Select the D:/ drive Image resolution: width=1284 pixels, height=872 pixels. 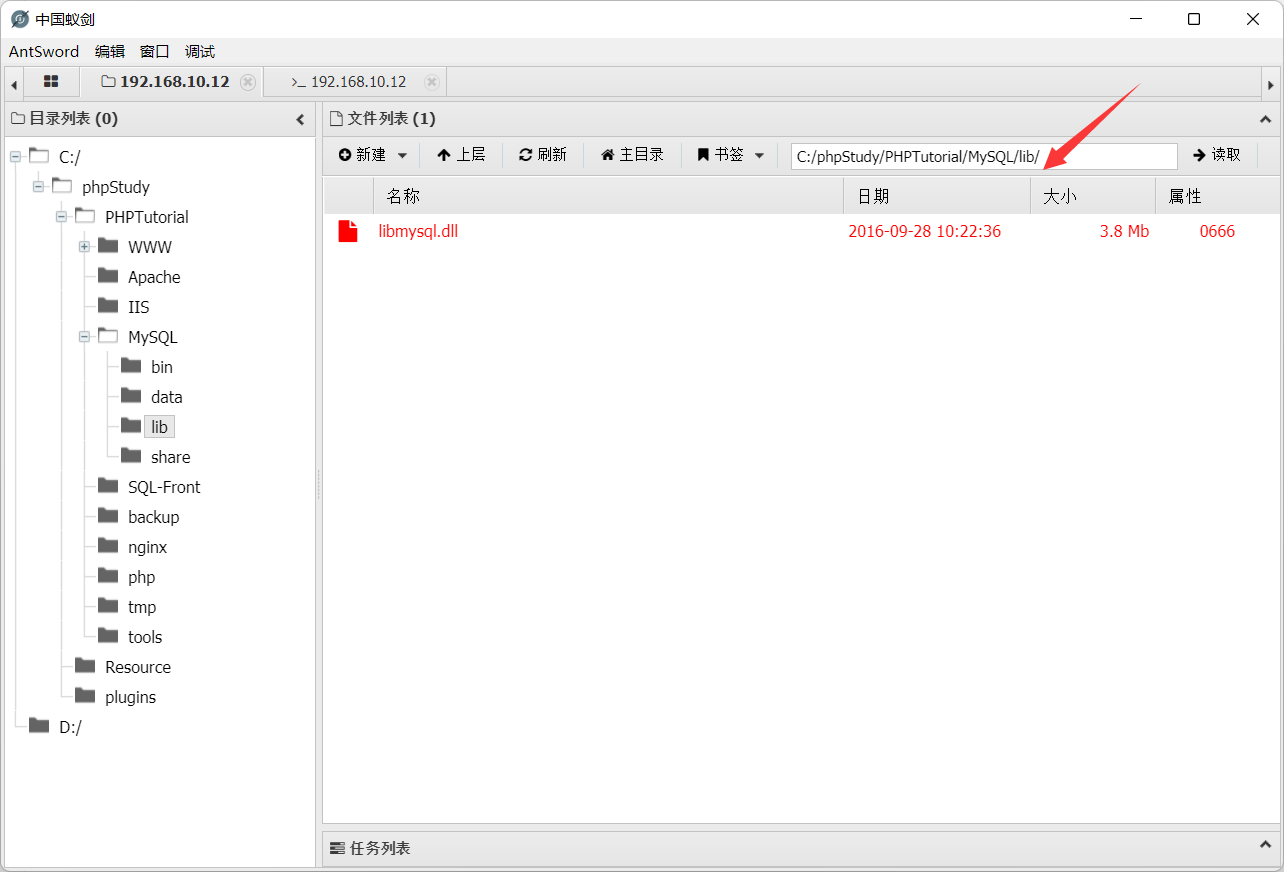coord(55,726)
